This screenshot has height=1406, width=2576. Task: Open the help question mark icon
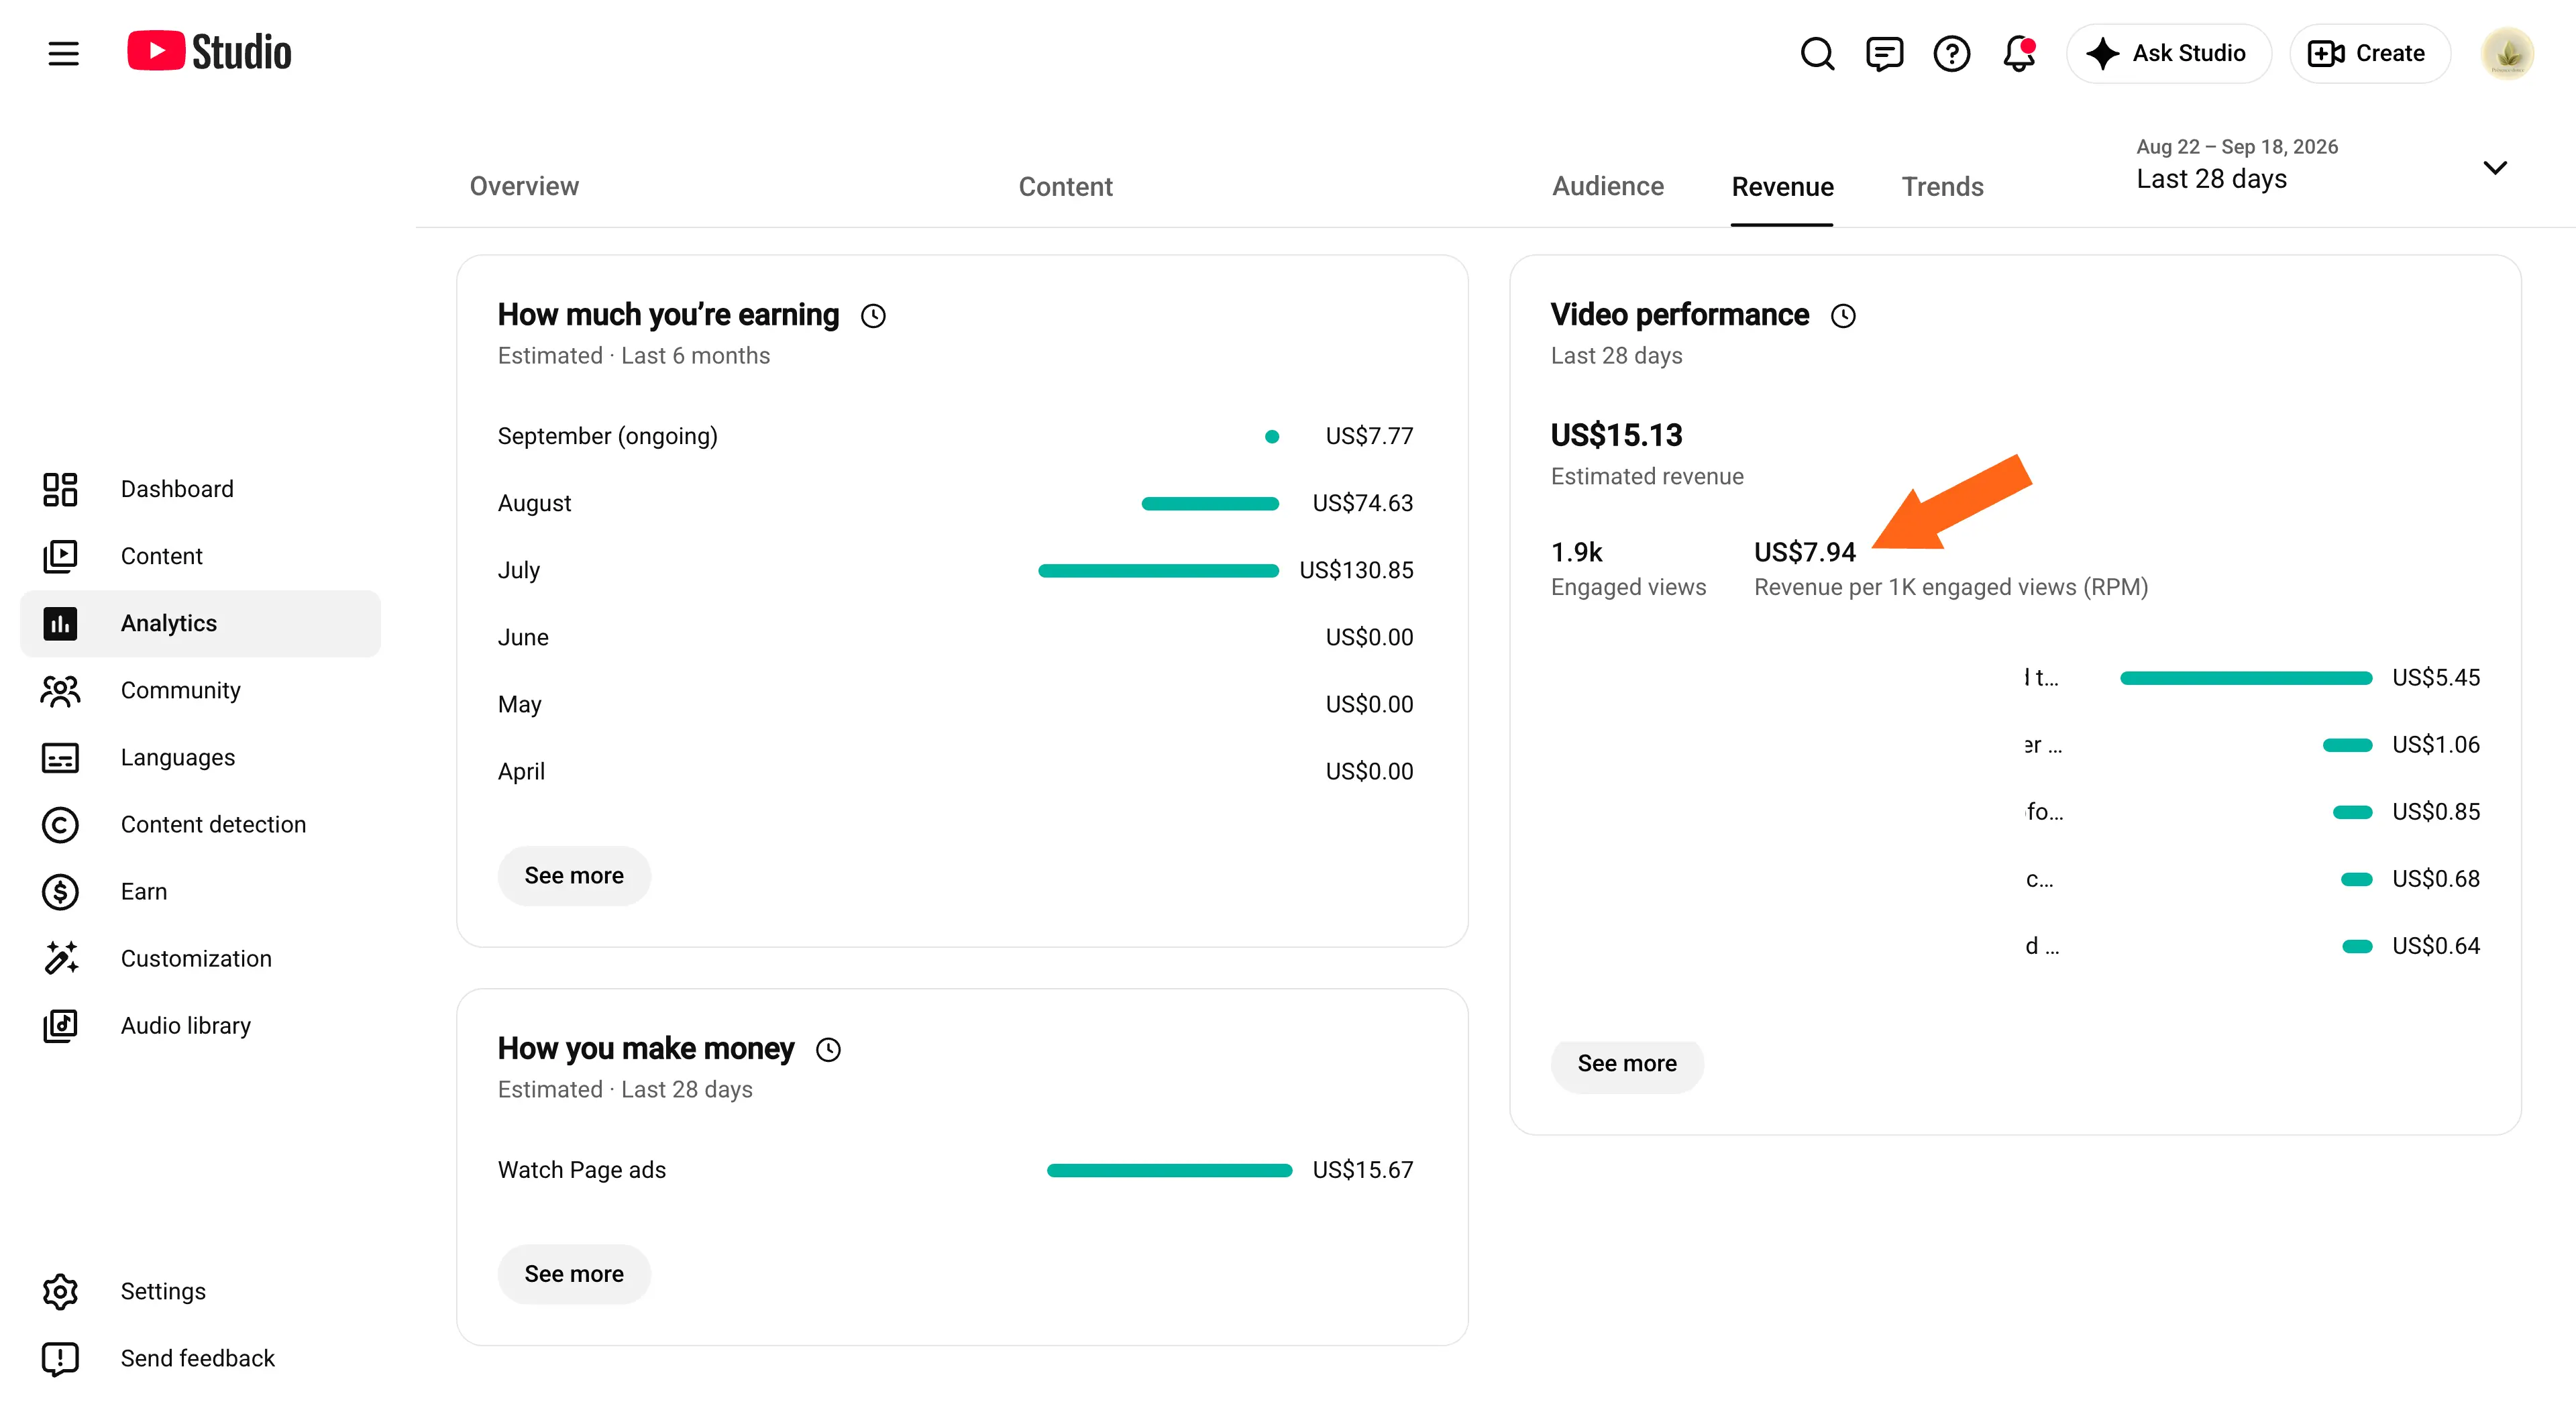pyautogui.click(x=1951, y=53)
